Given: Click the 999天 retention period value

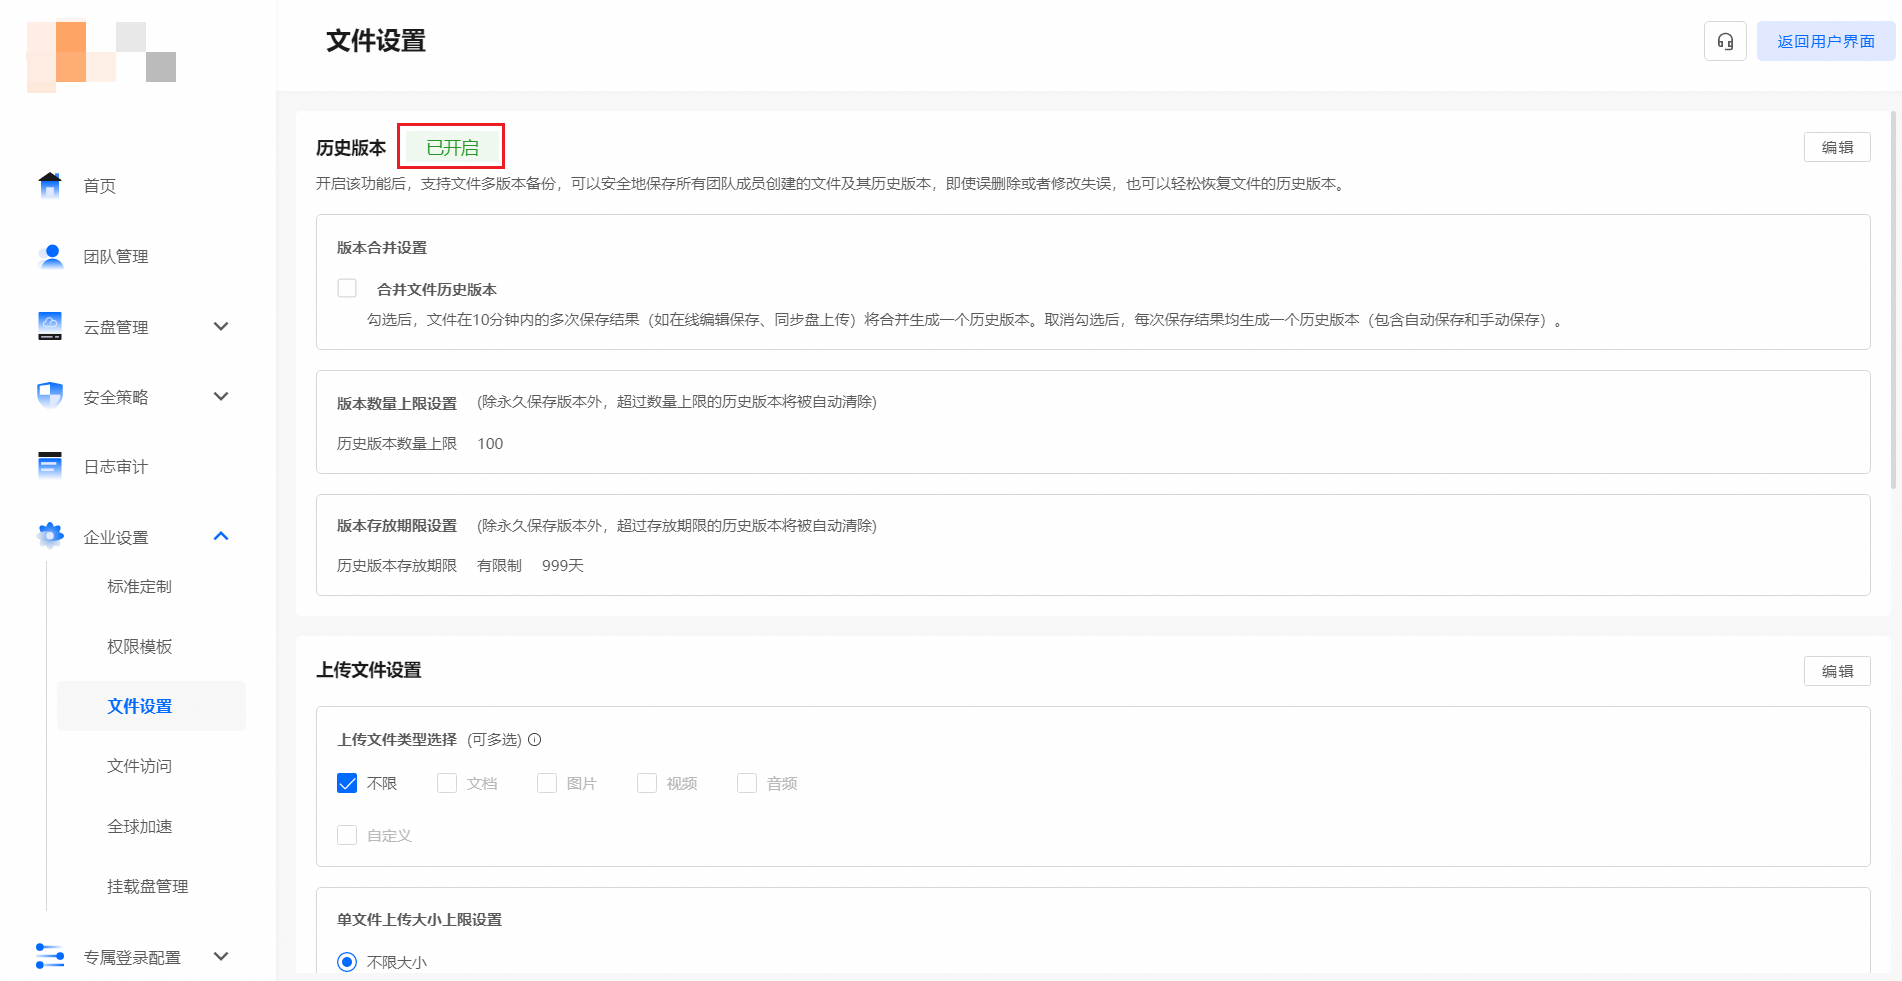Looking at the screenshot, I should click(x=563, y=565).
